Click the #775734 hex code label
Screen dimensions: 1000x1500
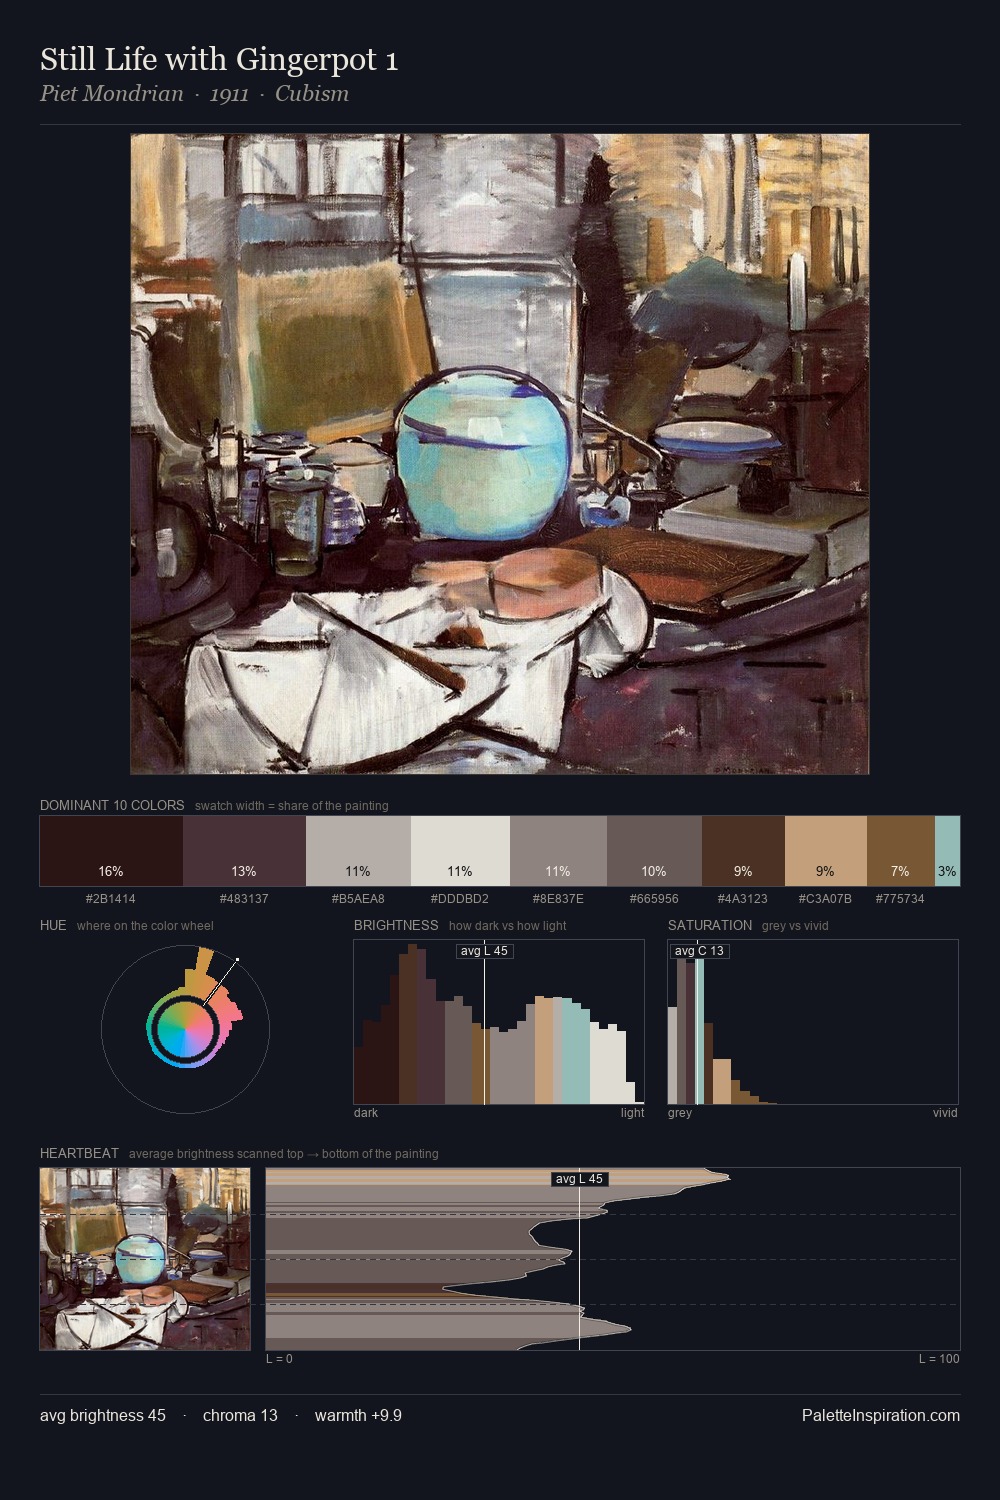900,898
